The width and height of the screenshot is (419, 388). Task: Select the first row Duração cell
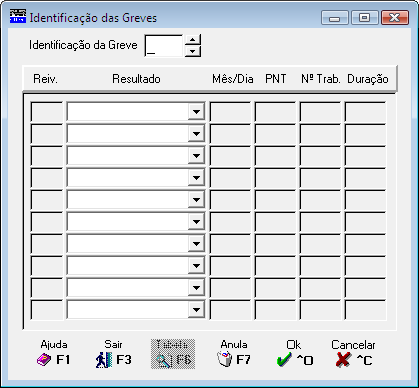[x=365, y=112]
